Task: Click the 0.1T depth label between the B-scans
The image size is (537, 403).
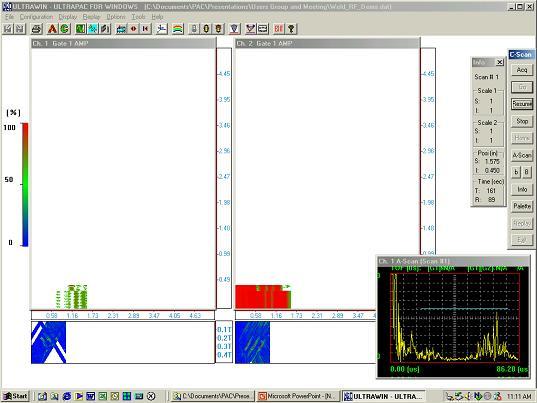Action: (x=224, y=329)
